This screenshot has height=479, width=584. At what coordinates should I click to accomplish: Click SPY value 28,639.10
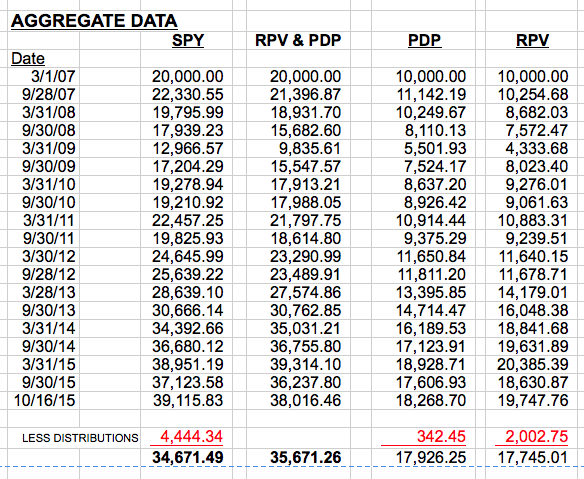click(188, 292)
